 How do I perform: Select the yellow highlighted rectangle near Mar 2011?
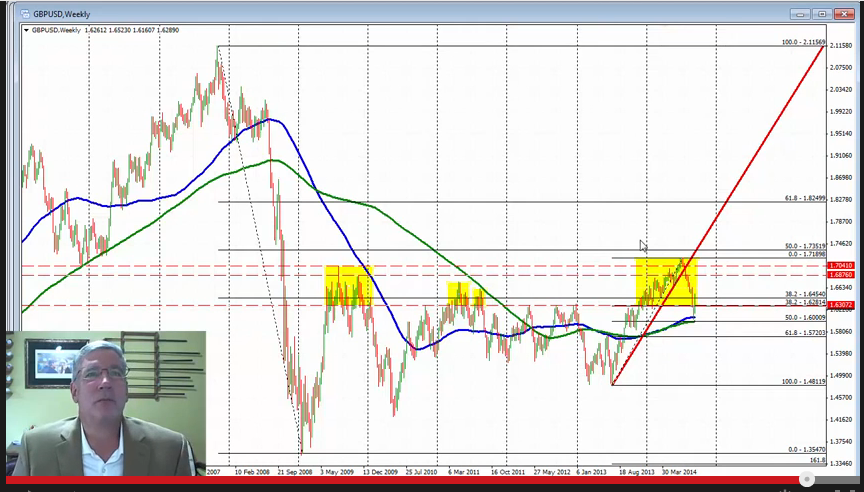coord(458,294)
